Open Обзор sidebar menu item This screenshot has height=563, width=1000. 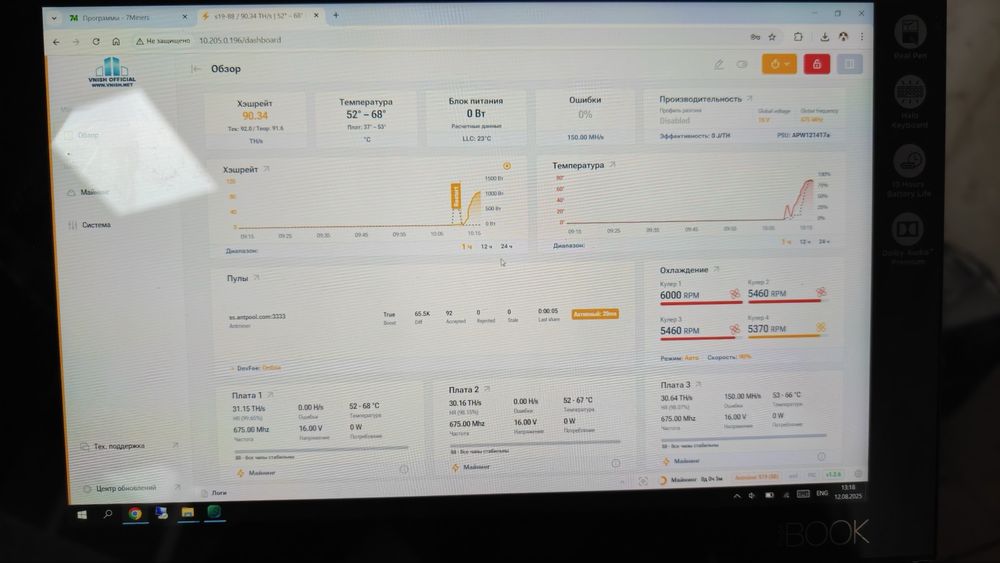pyautogui.click(x=82, y=135)
